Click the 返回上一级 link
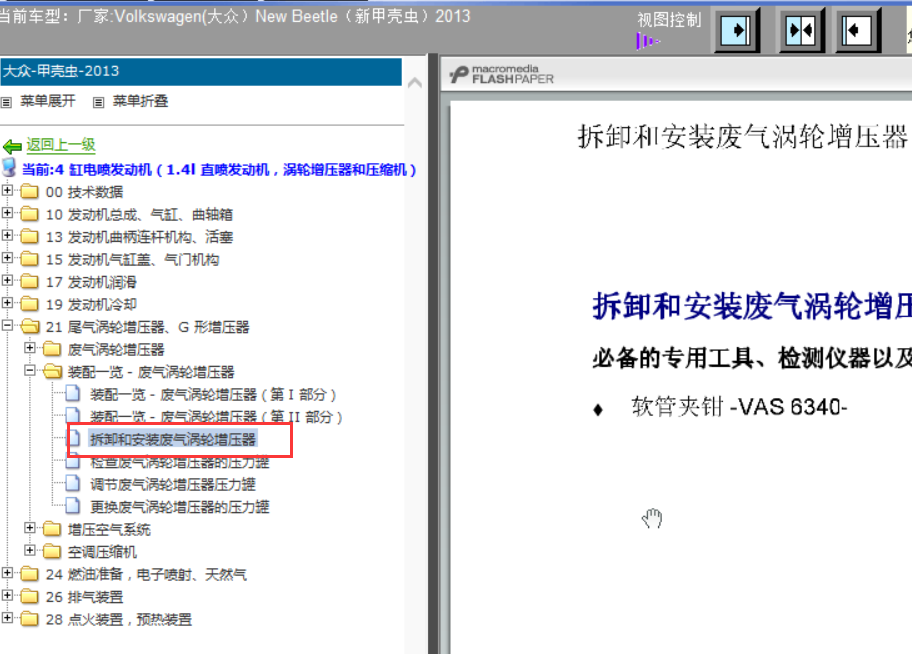 point(61,145)
